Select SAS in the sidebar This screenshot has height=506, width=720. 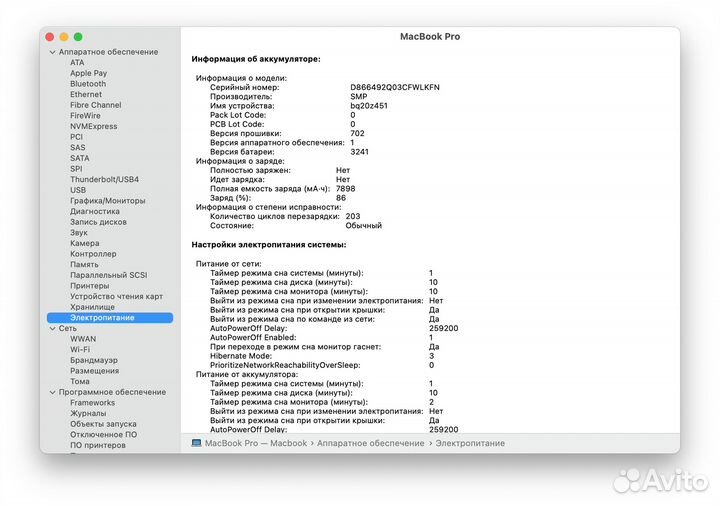[x=78, y=147]
